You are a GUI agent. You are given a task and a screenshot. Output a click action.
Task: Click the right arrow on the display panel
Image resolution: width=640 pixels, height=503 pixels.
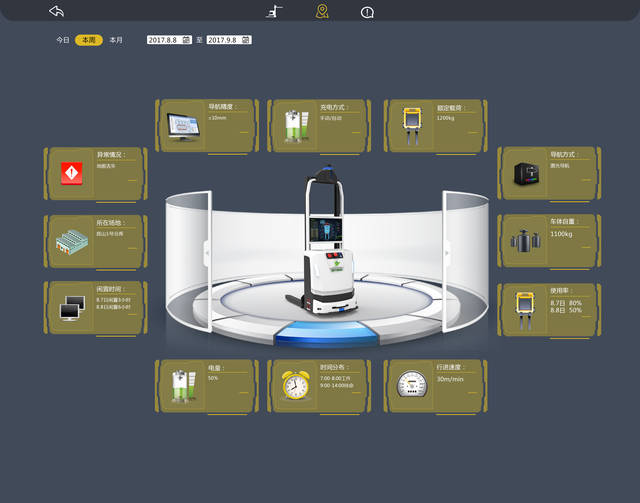(x=445, y=254)
